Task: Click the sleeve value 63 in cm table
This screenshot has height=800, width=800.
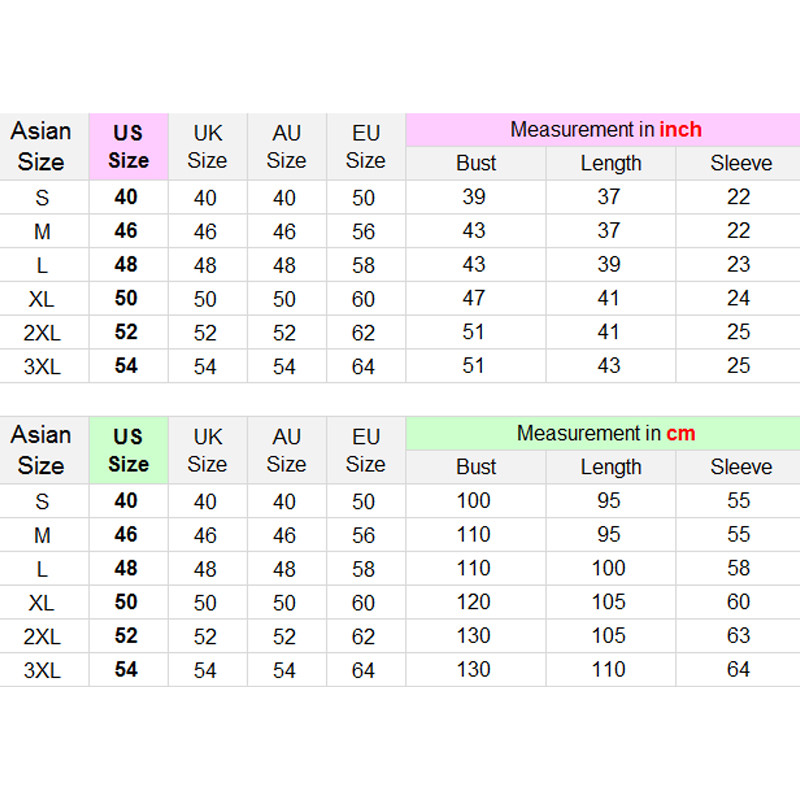Action: (x=739, y=636)
